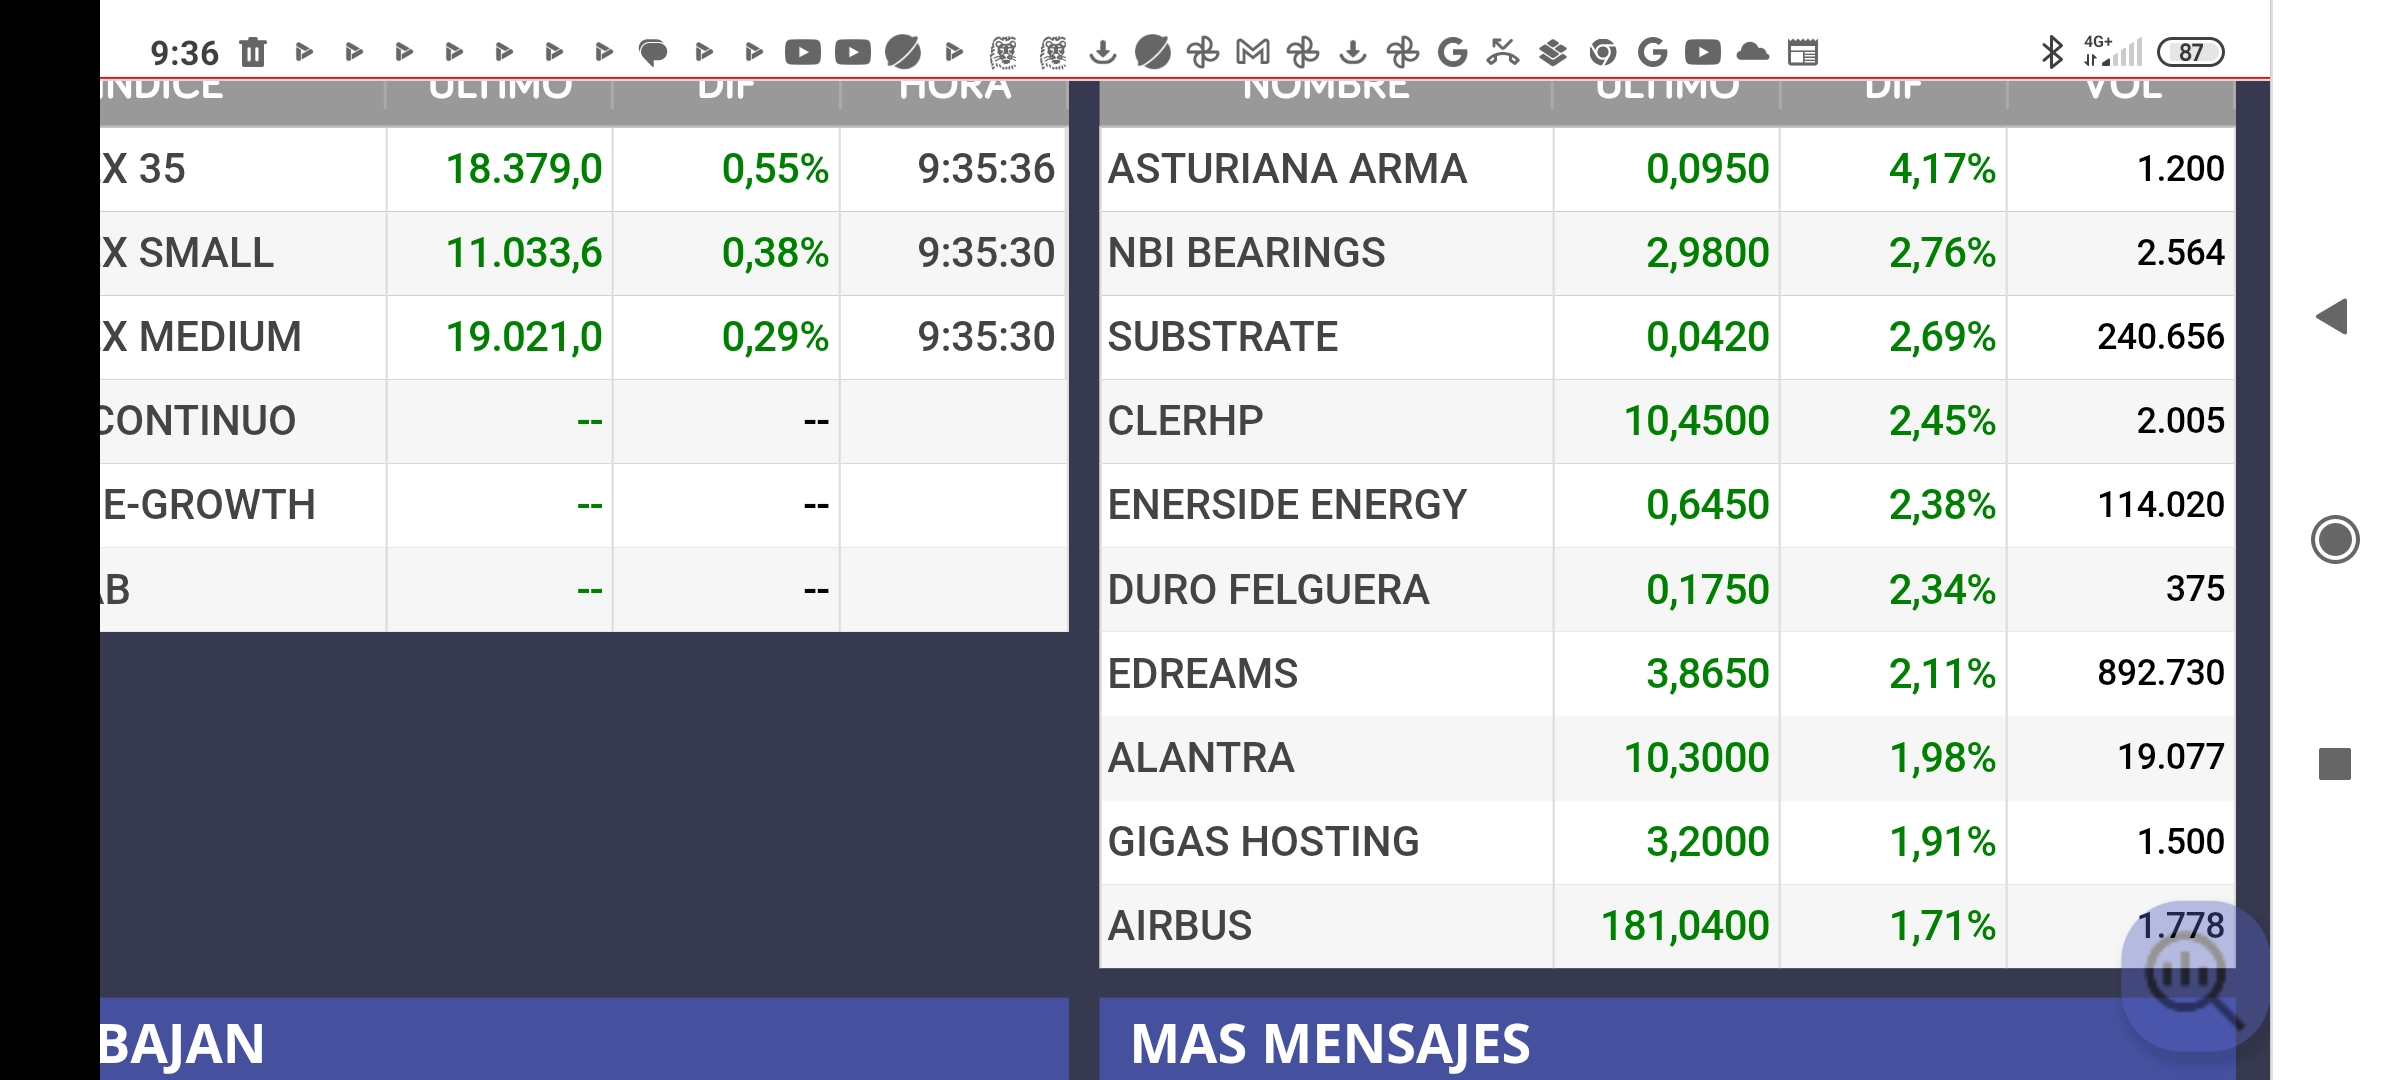Tap the 9:36 clock in status bar
Viewport: 2400px width, 1080px height.
tap(184, 52)
